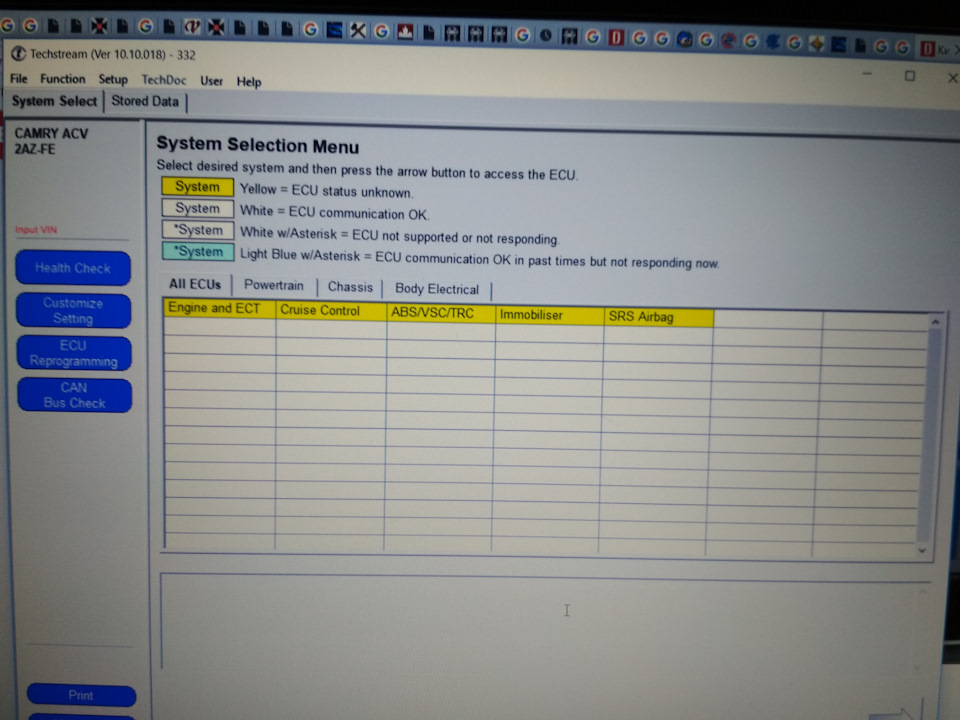Open the TechDoc menu

(163, 80)
